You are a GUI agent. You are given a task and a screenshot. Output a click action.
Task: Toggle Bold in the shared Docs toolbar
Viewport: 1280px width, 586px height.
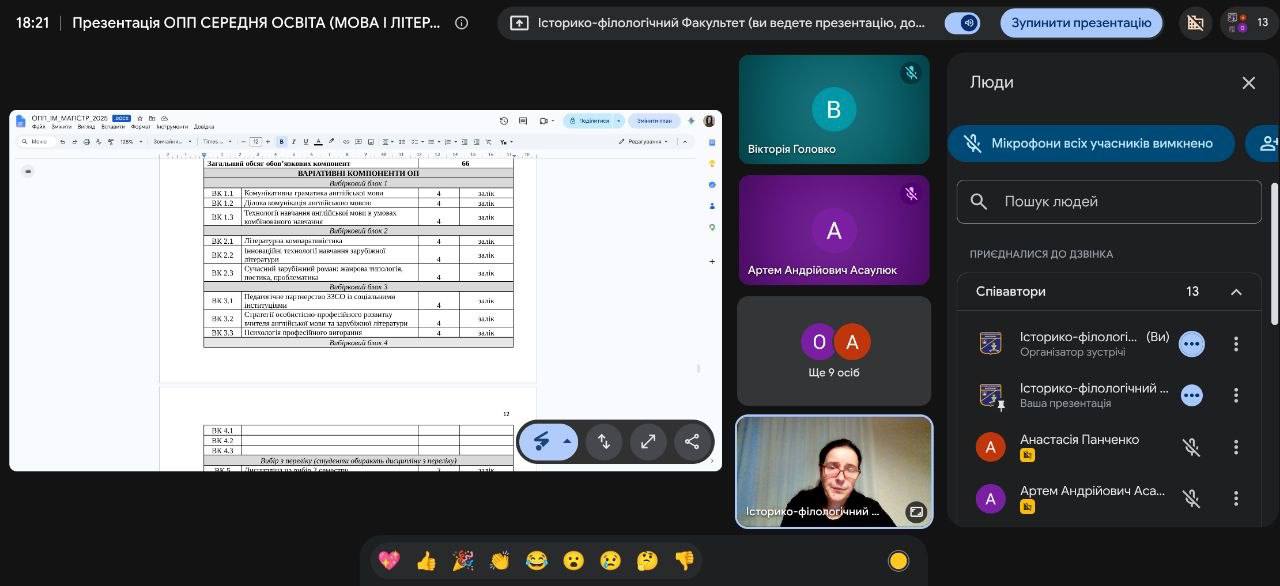tap(281, 142)
